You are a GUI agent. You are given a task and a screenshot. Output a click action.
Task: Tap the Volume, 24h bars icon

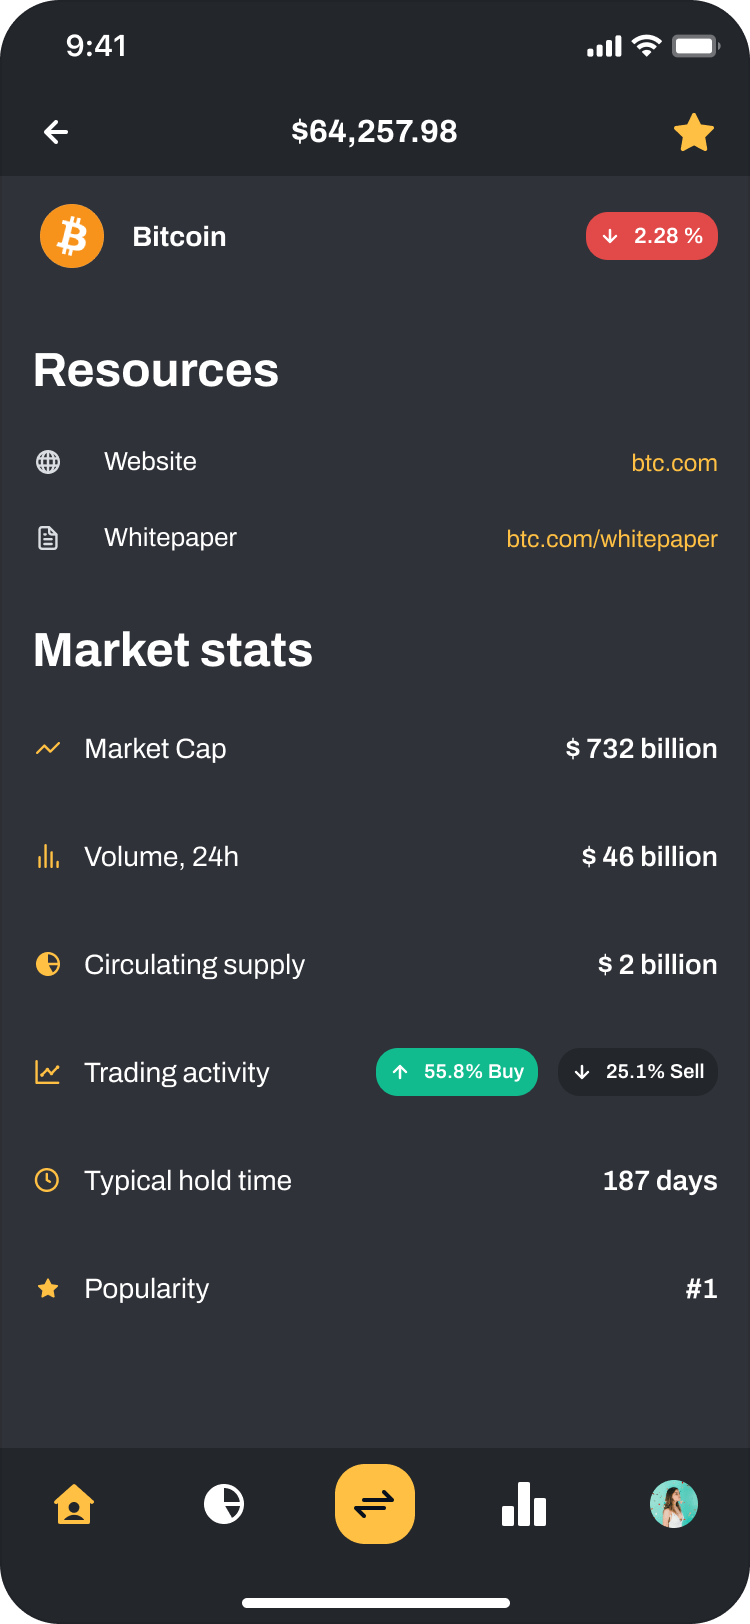point(48,856)
